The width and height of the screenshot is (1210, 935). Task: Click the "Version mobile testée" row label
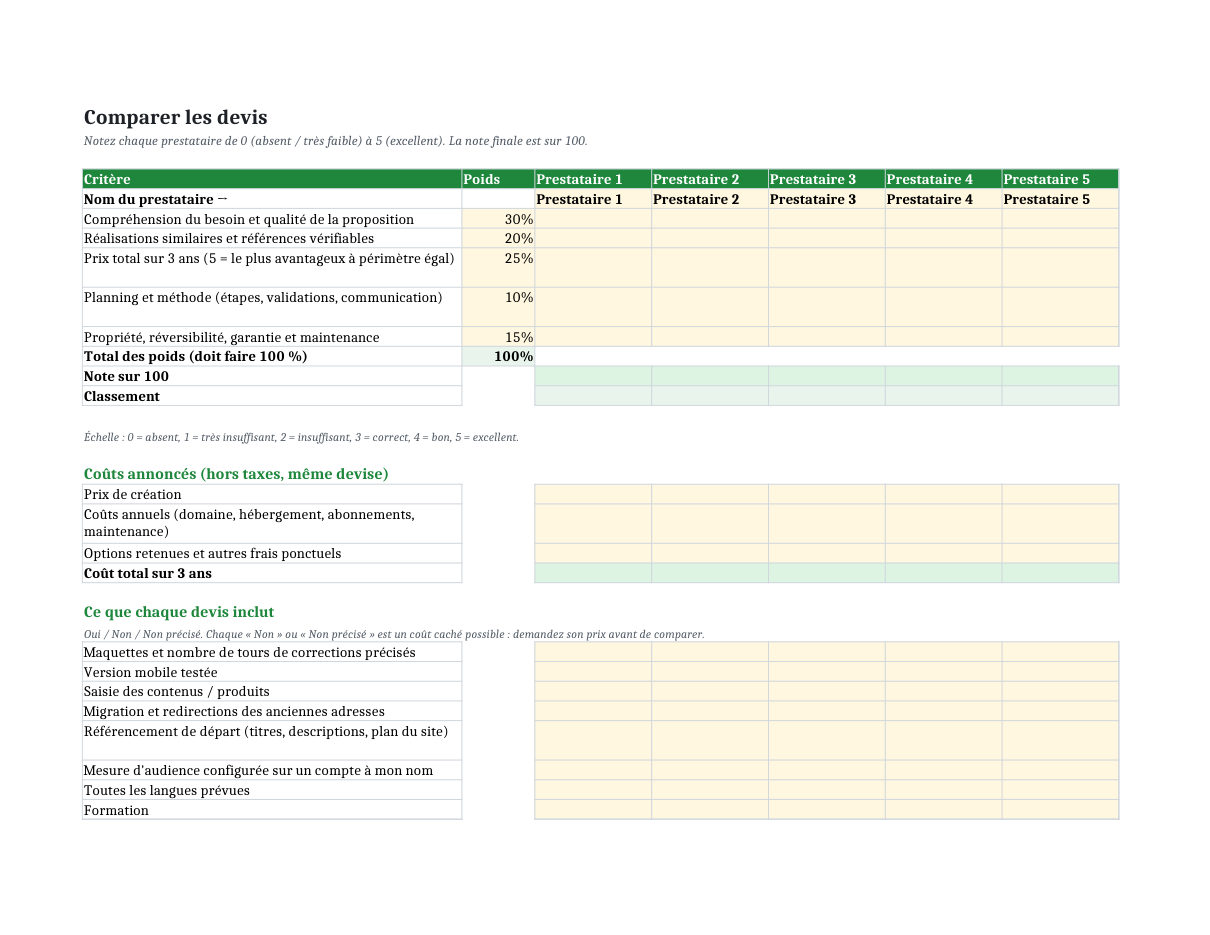pyautogui.click(x=272, y=672)
